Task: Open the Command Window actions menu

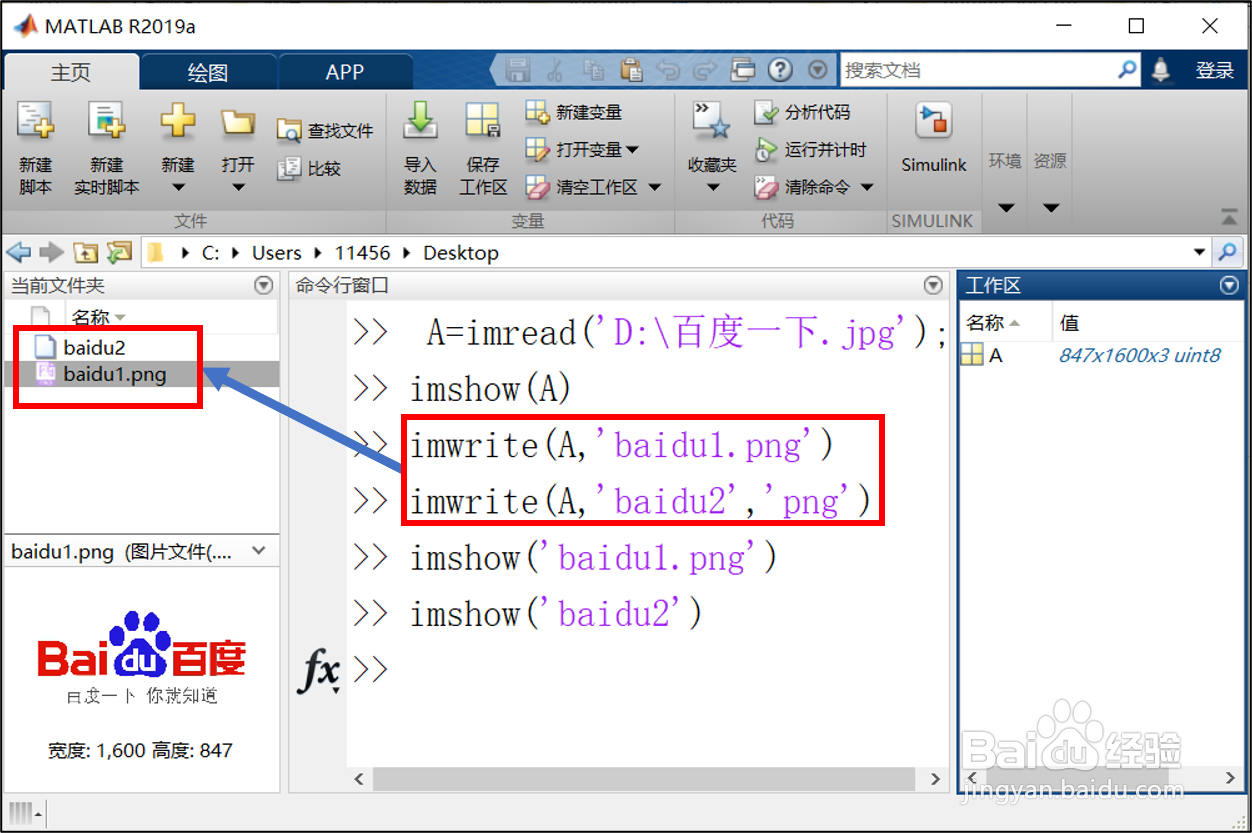Action: 933,285
